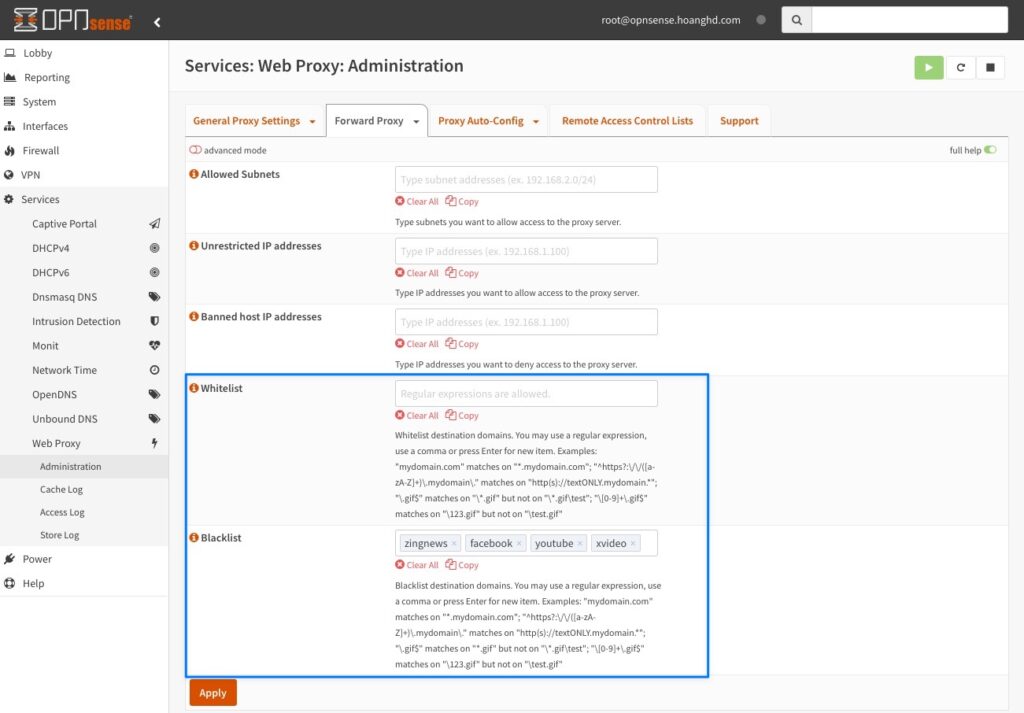Copy the Whitelist entries
This screenshot has height=713, width=1024.
pos(462,415)
